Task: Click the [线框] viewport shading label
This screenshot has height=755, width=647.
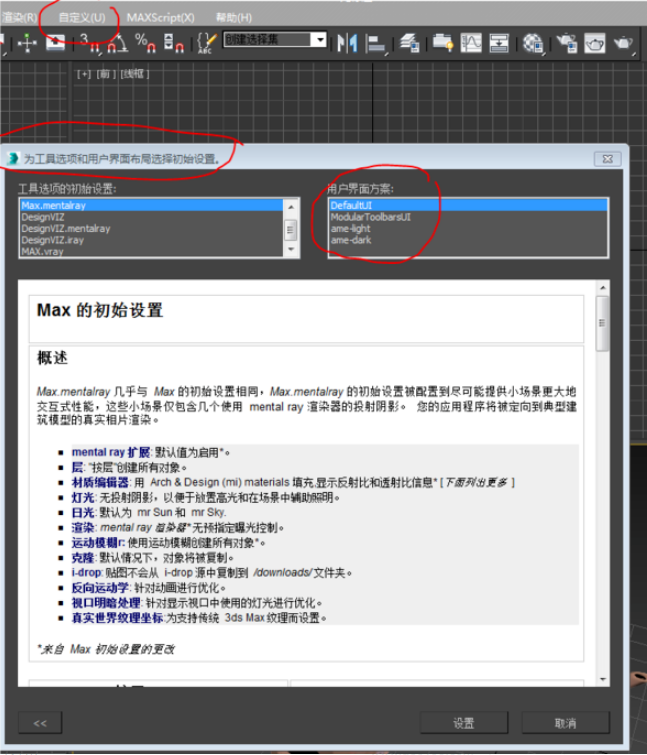Action: pos(135,74)
